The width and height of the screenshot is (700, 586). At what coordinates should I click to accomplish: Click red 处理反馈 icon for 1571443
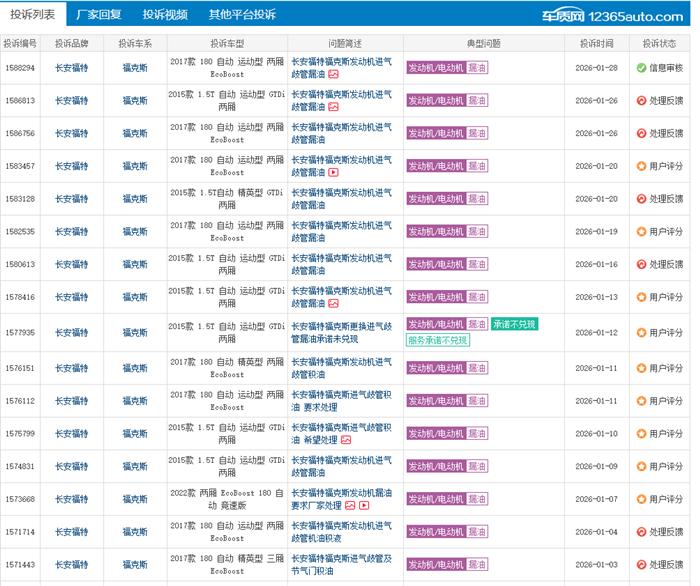tap(641, 565)
